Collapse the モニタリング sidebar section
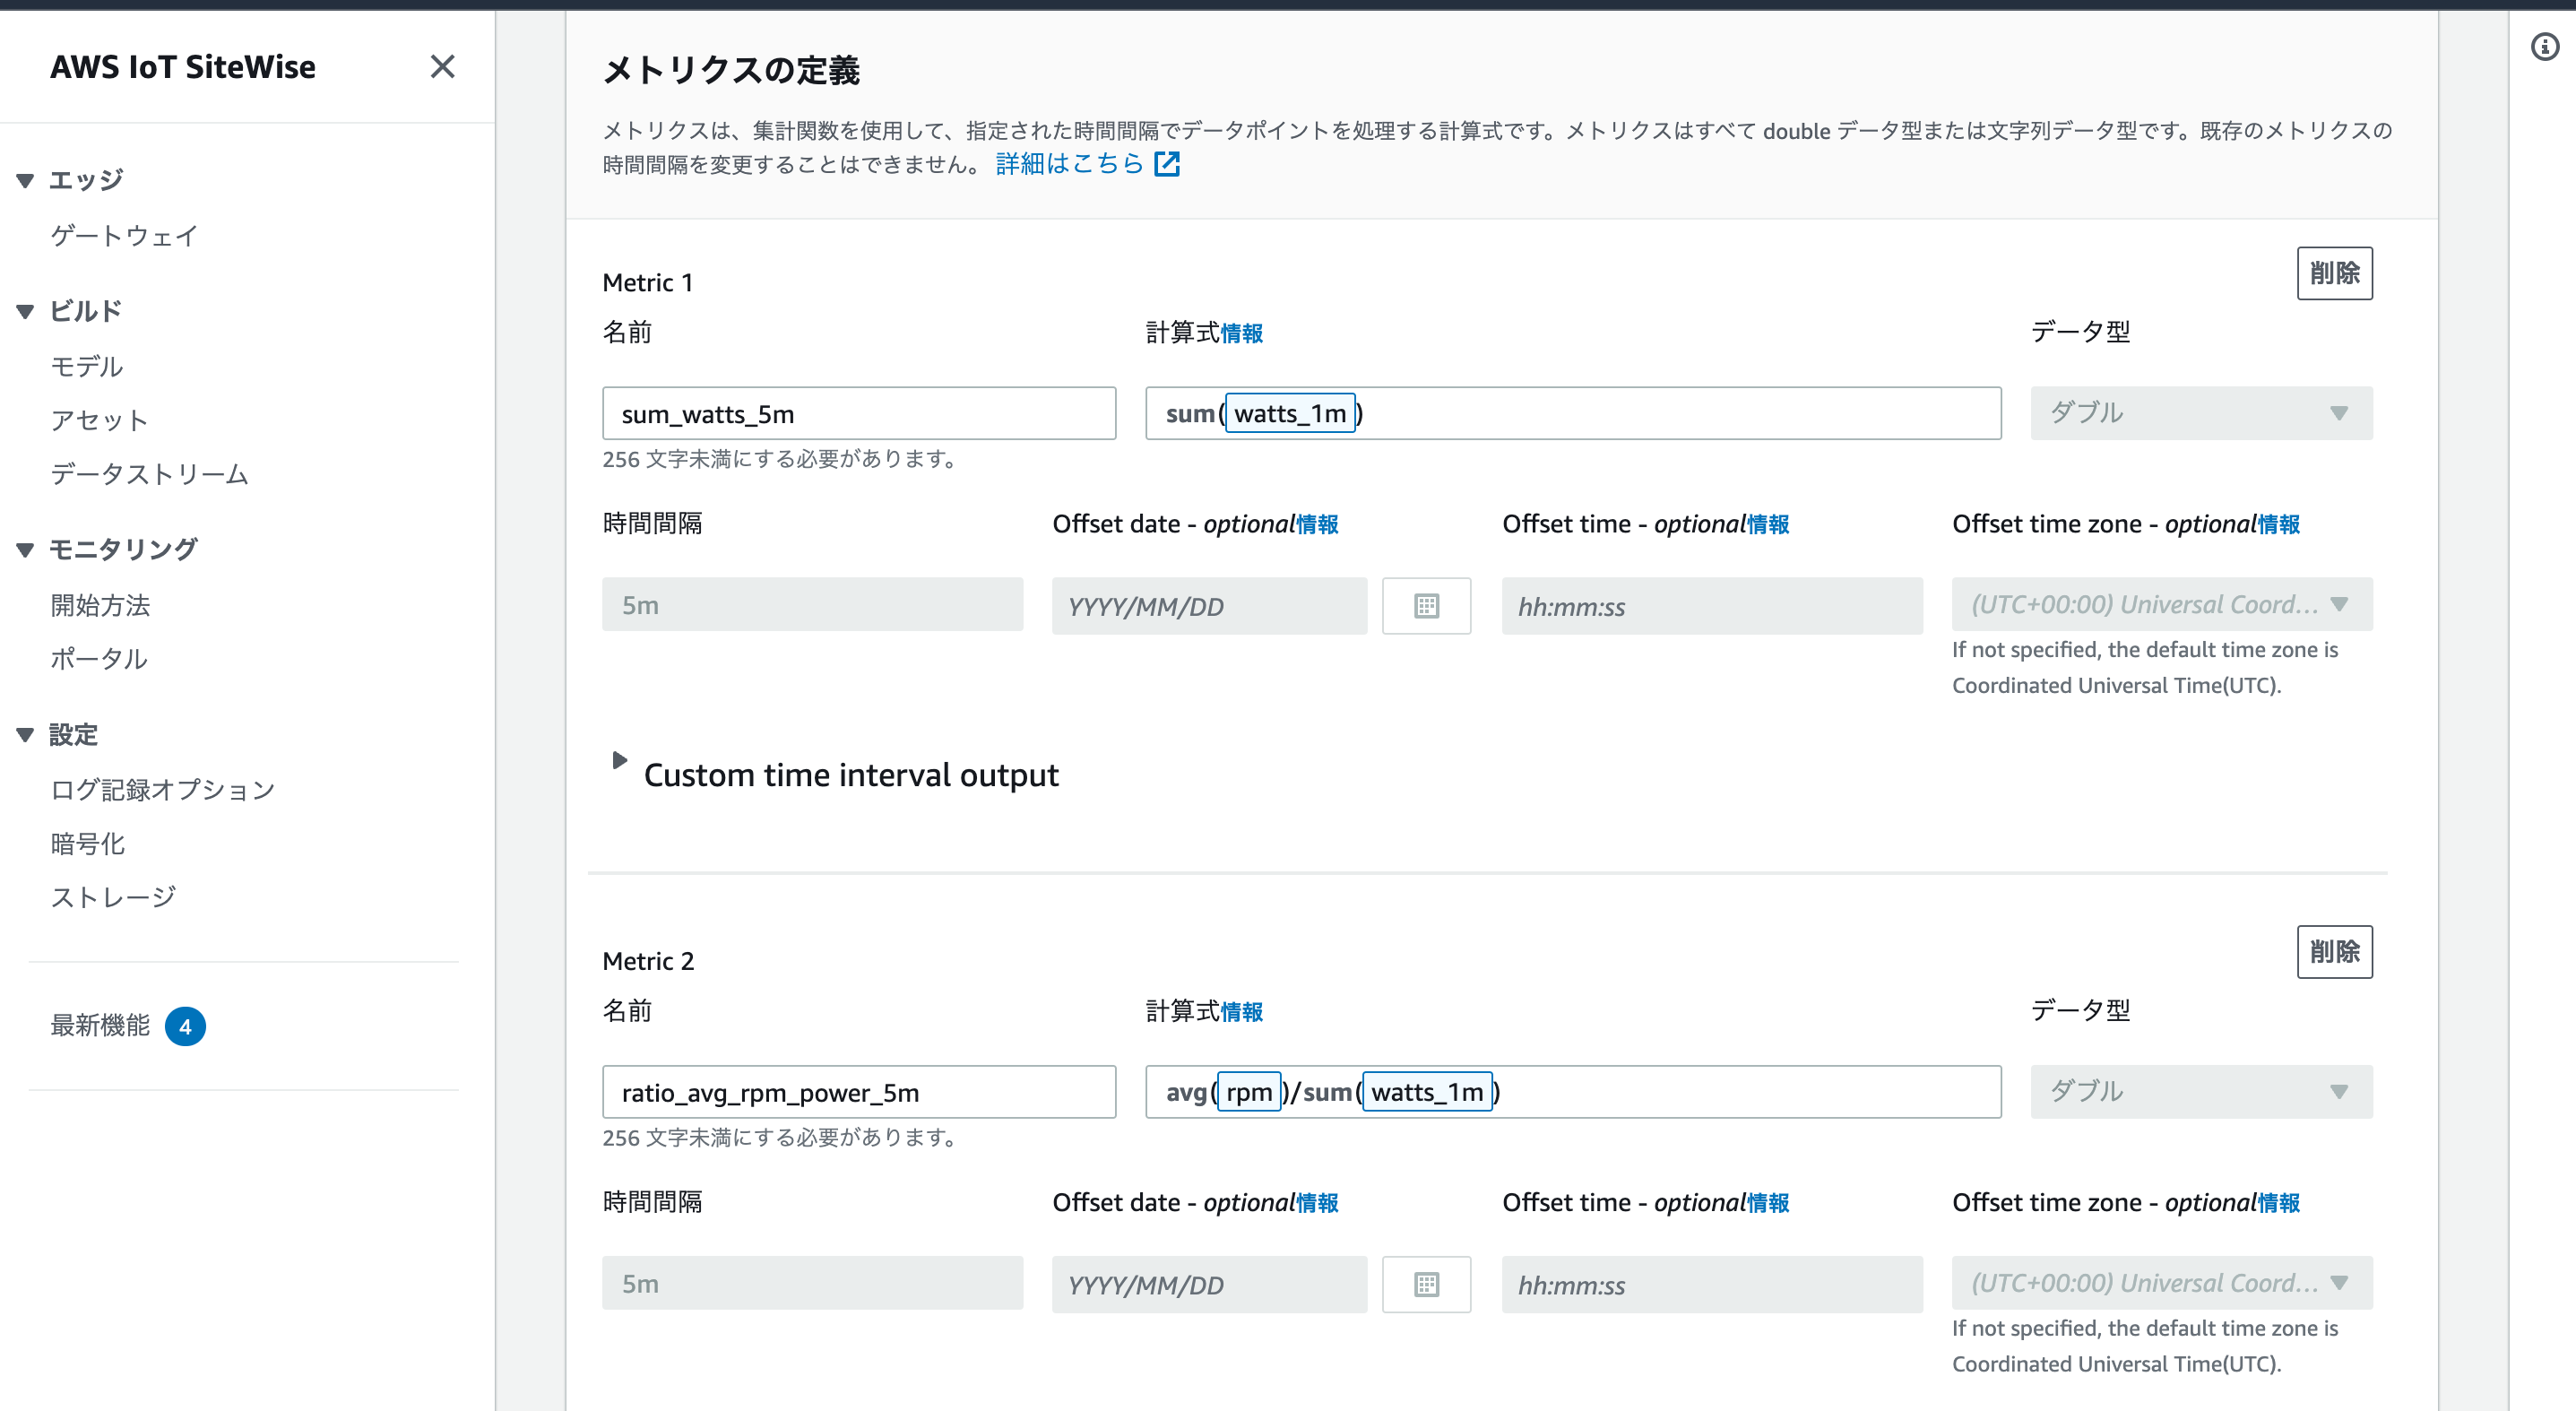 point(26,549)
